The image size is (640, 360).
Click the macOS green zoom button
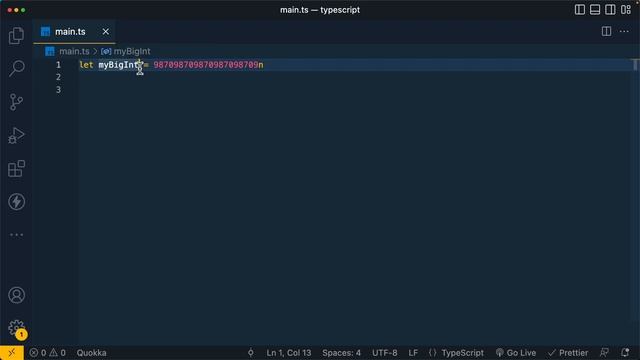[x=23, y=10]
